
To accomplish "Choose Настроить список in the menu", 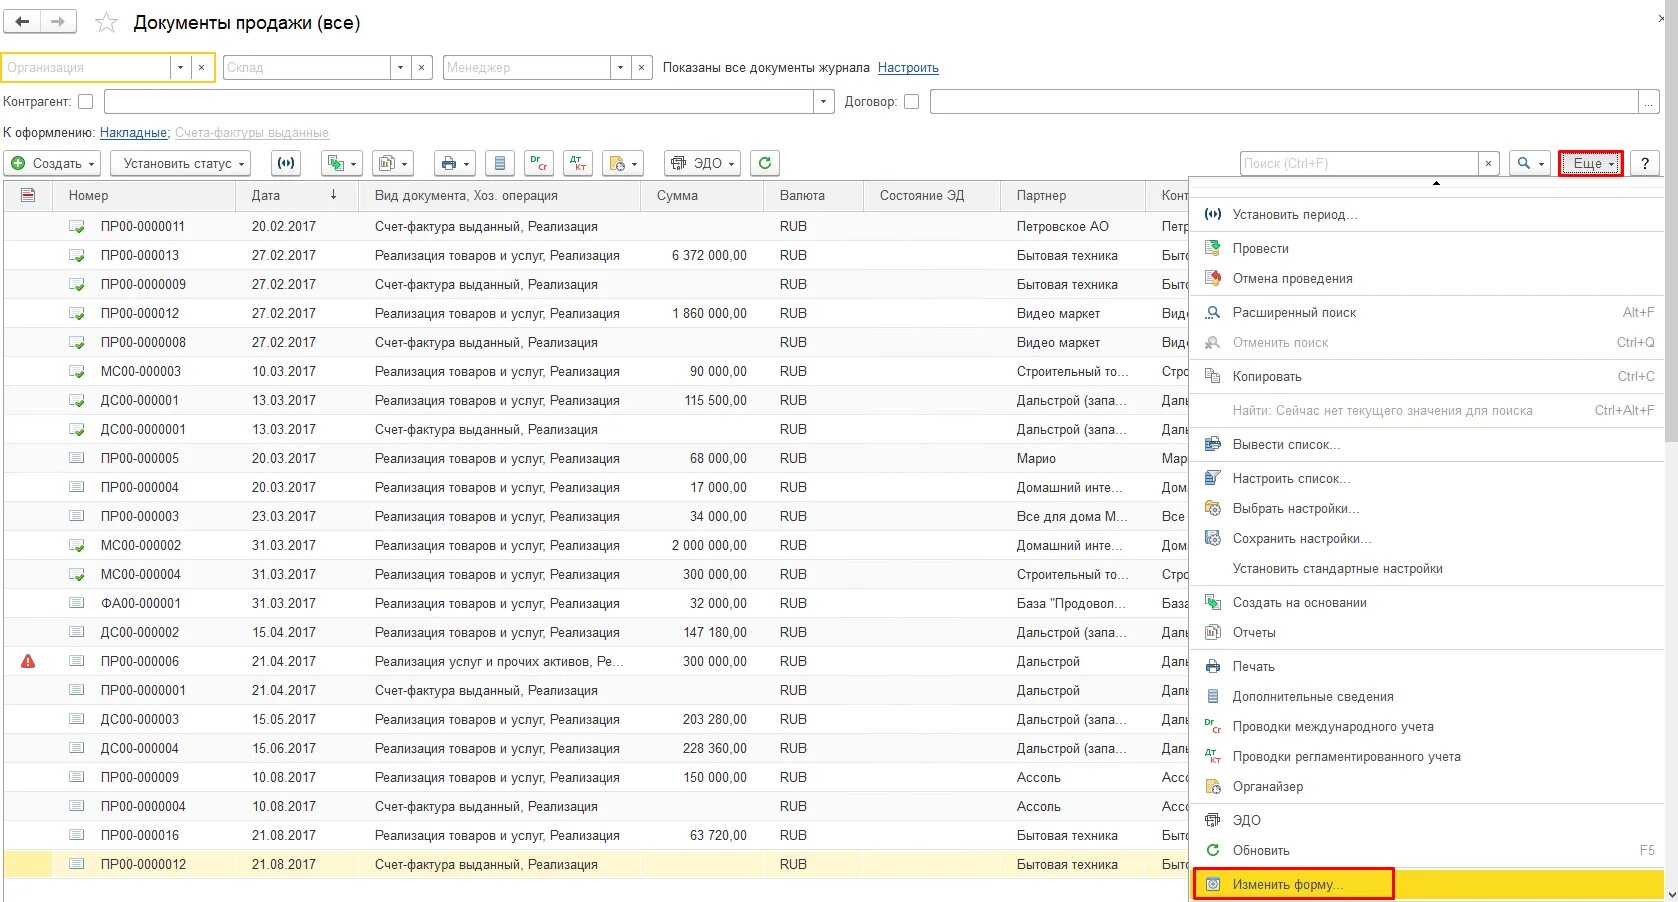I will (1291, 478).
